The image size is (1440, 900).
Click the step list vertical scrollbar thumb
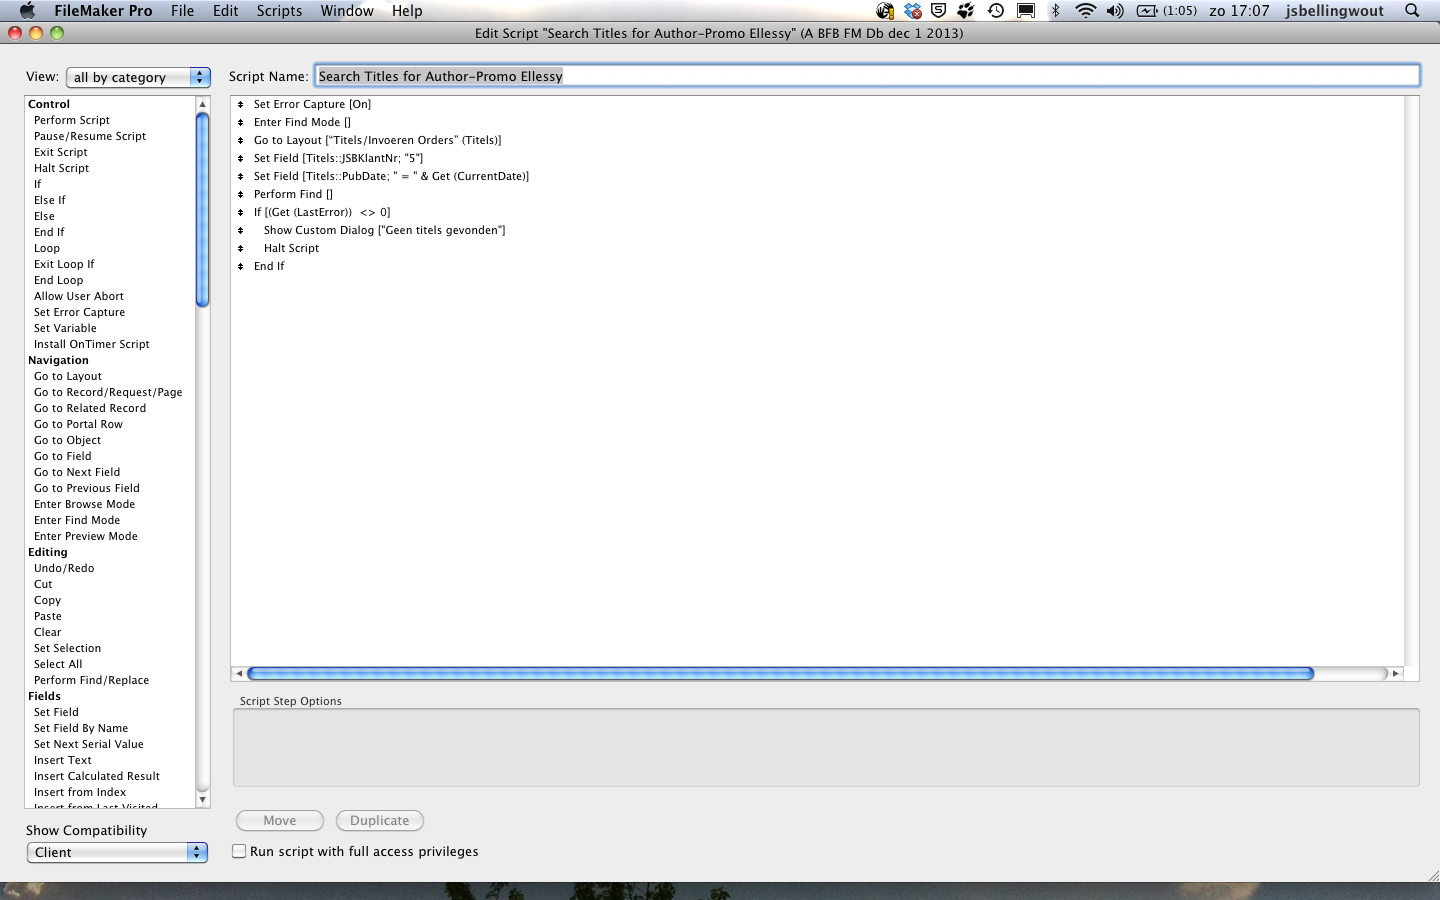click(x=203, y=210)
